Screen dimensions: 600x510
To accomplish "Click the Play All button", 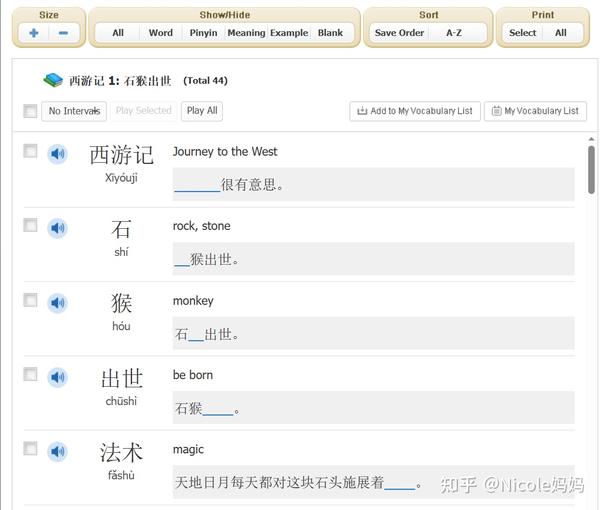I will coord(202,111).
